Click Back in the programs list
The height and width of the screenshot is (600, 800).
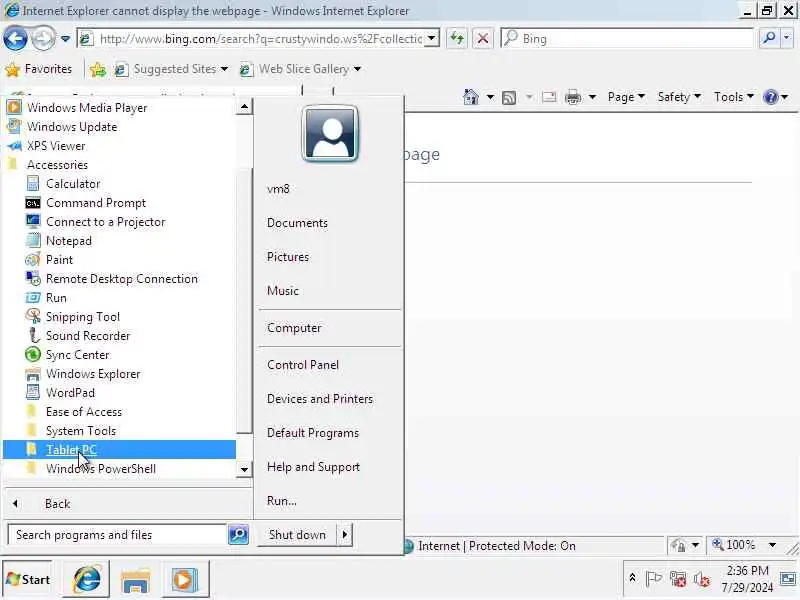(57, 504)
